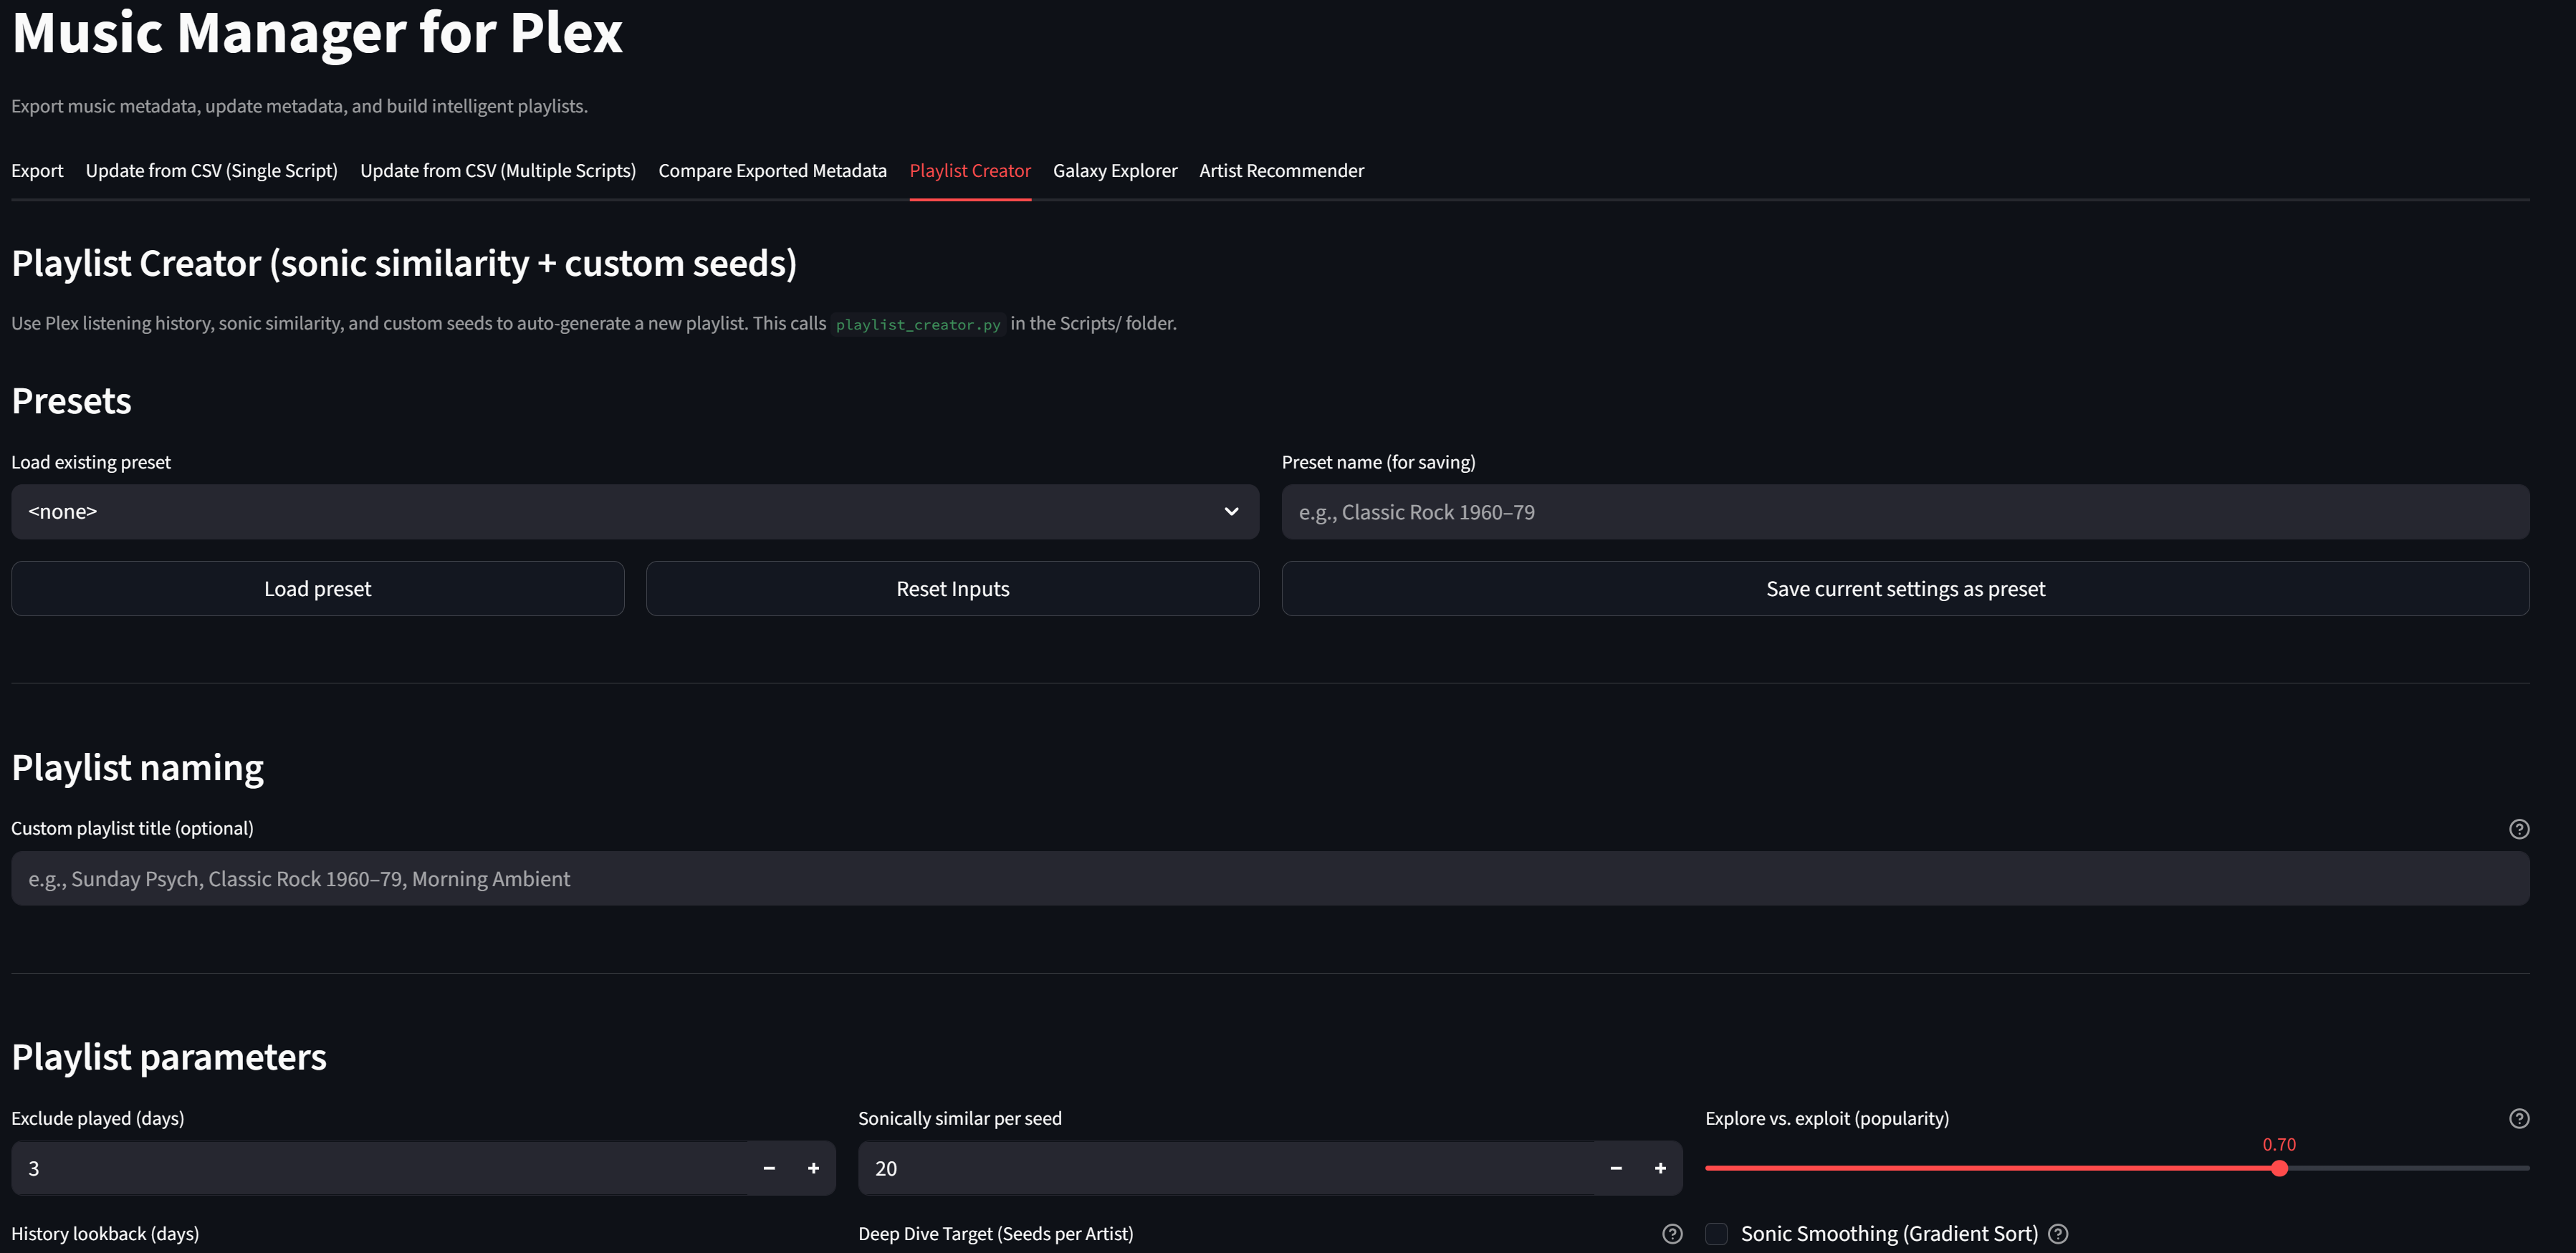
Task: Go to Compare Exported Metadata tab
Action: click(x=772, y=171)
